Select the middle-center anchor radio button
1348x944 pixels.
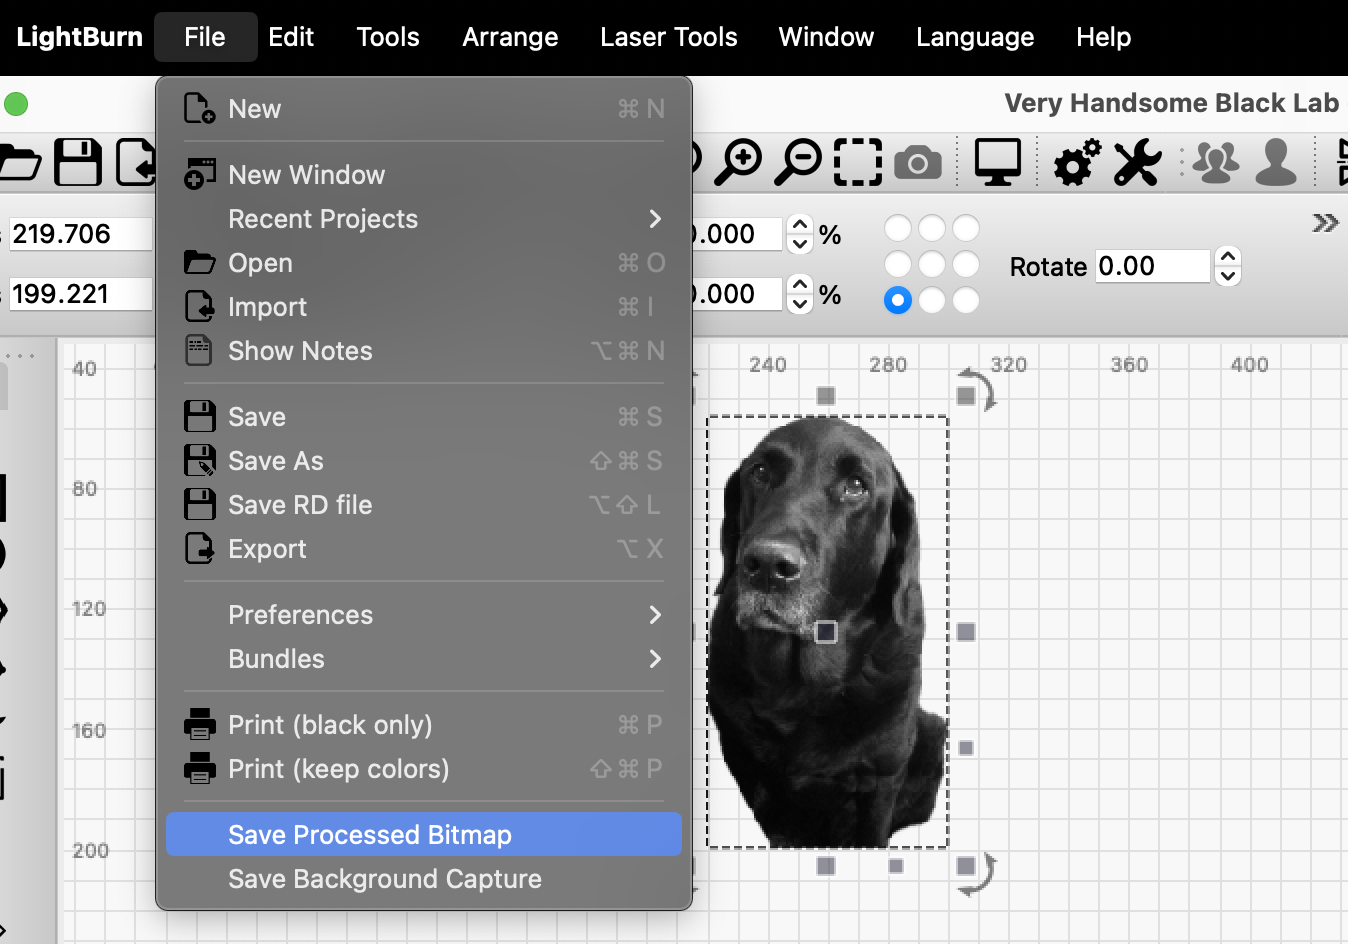tap(932, 264)
